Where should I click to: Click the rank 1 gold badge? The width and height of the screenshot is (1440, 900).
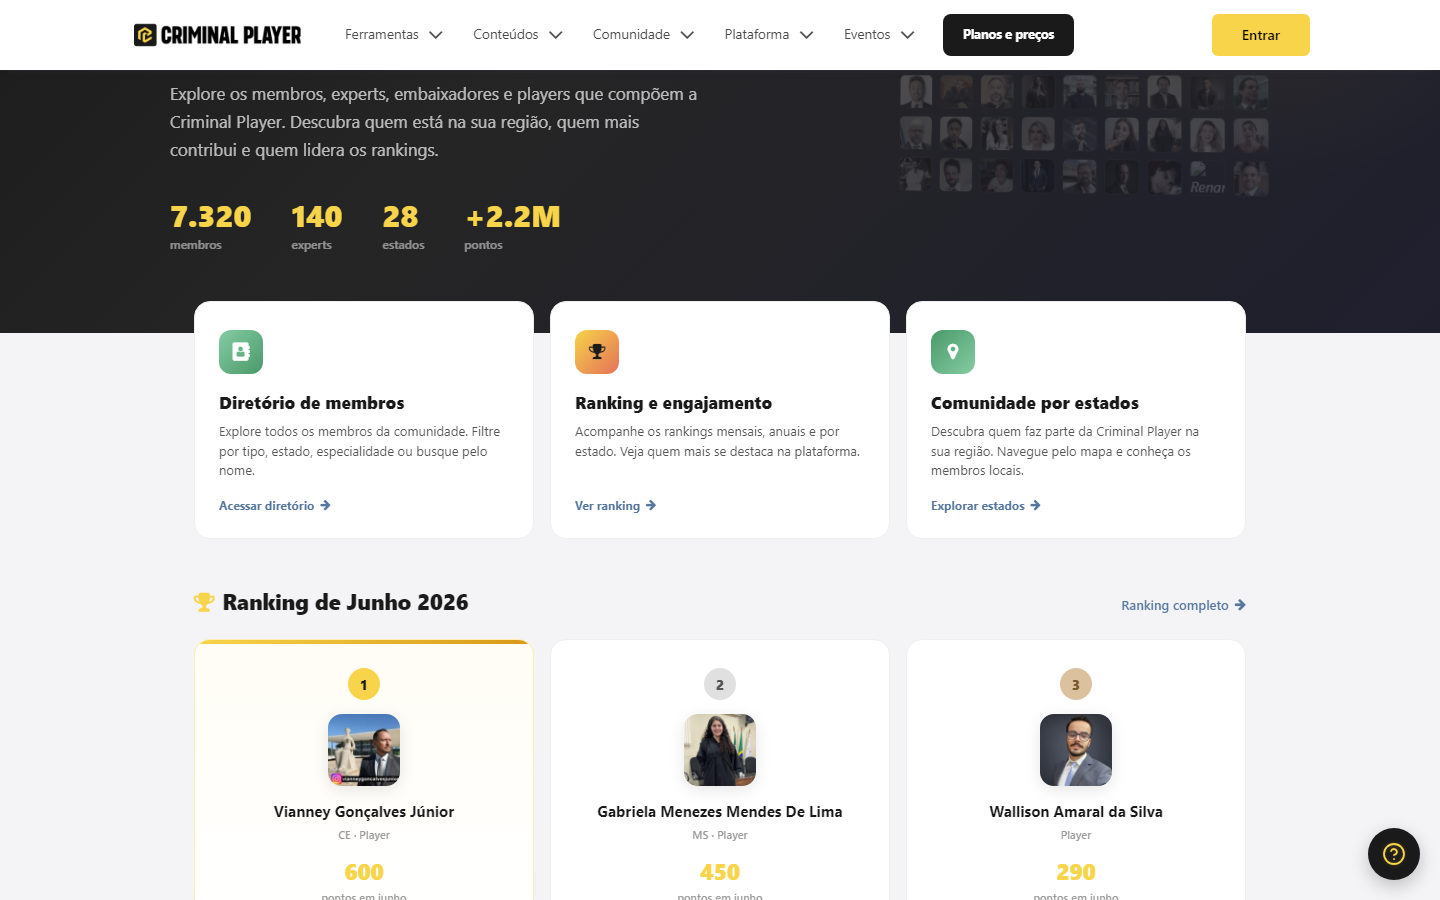[x=364, y=684]
